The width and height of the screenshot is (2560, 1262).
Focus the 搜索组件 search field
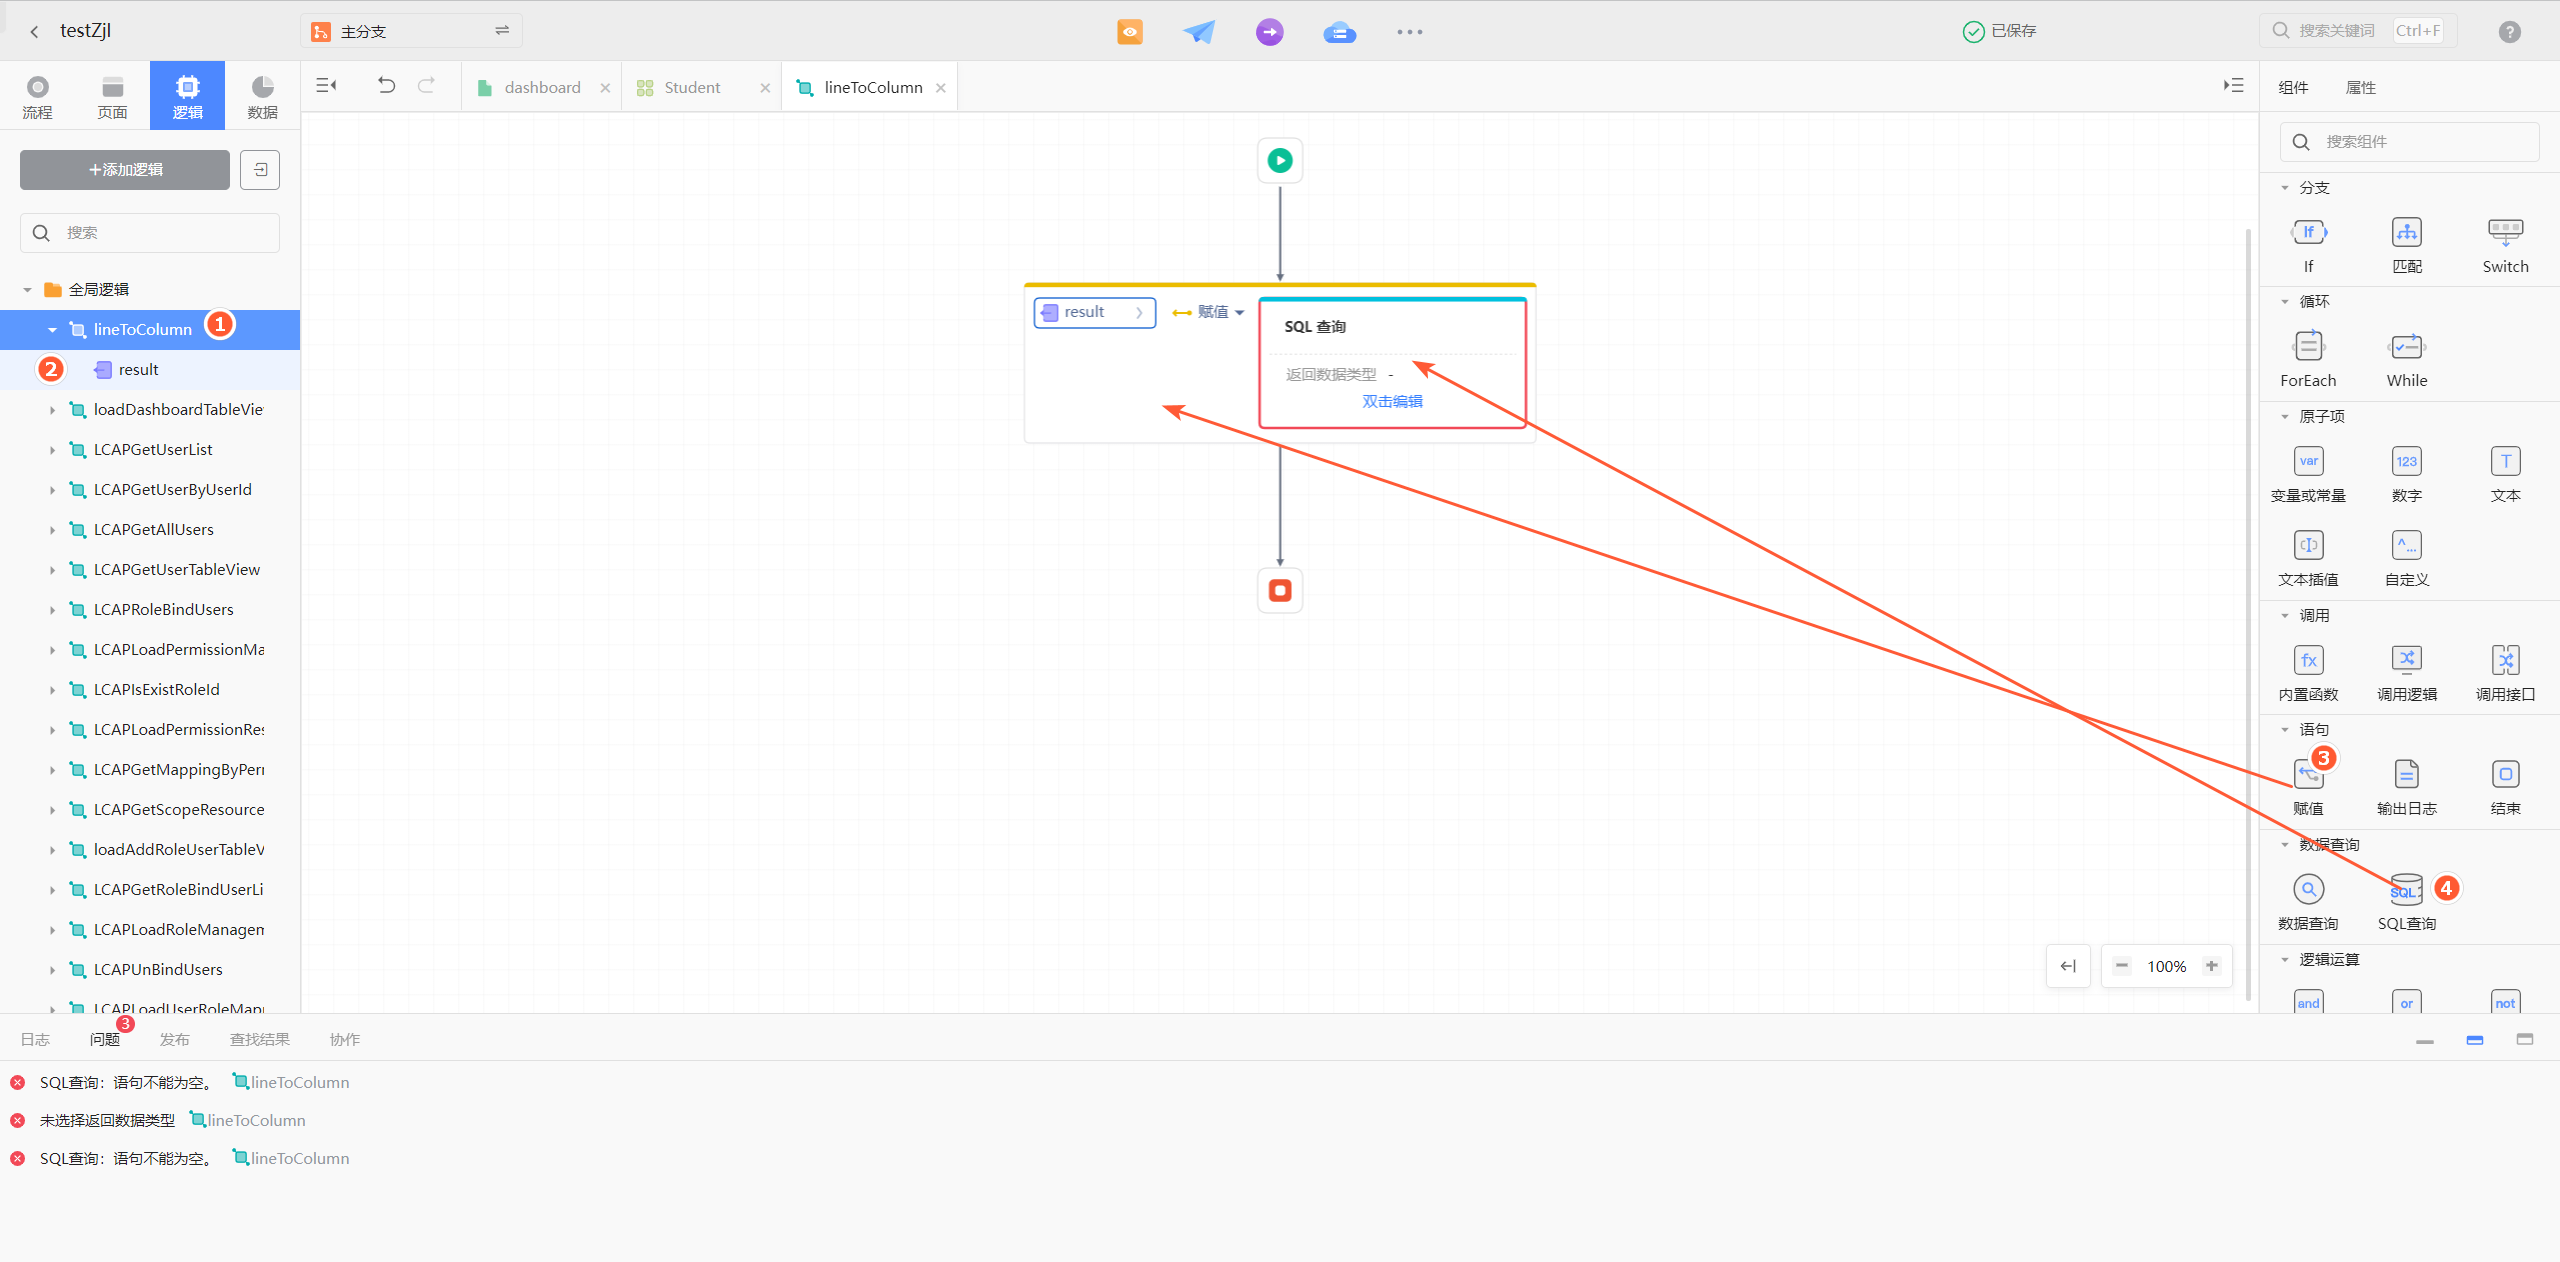pos(2410,142)
